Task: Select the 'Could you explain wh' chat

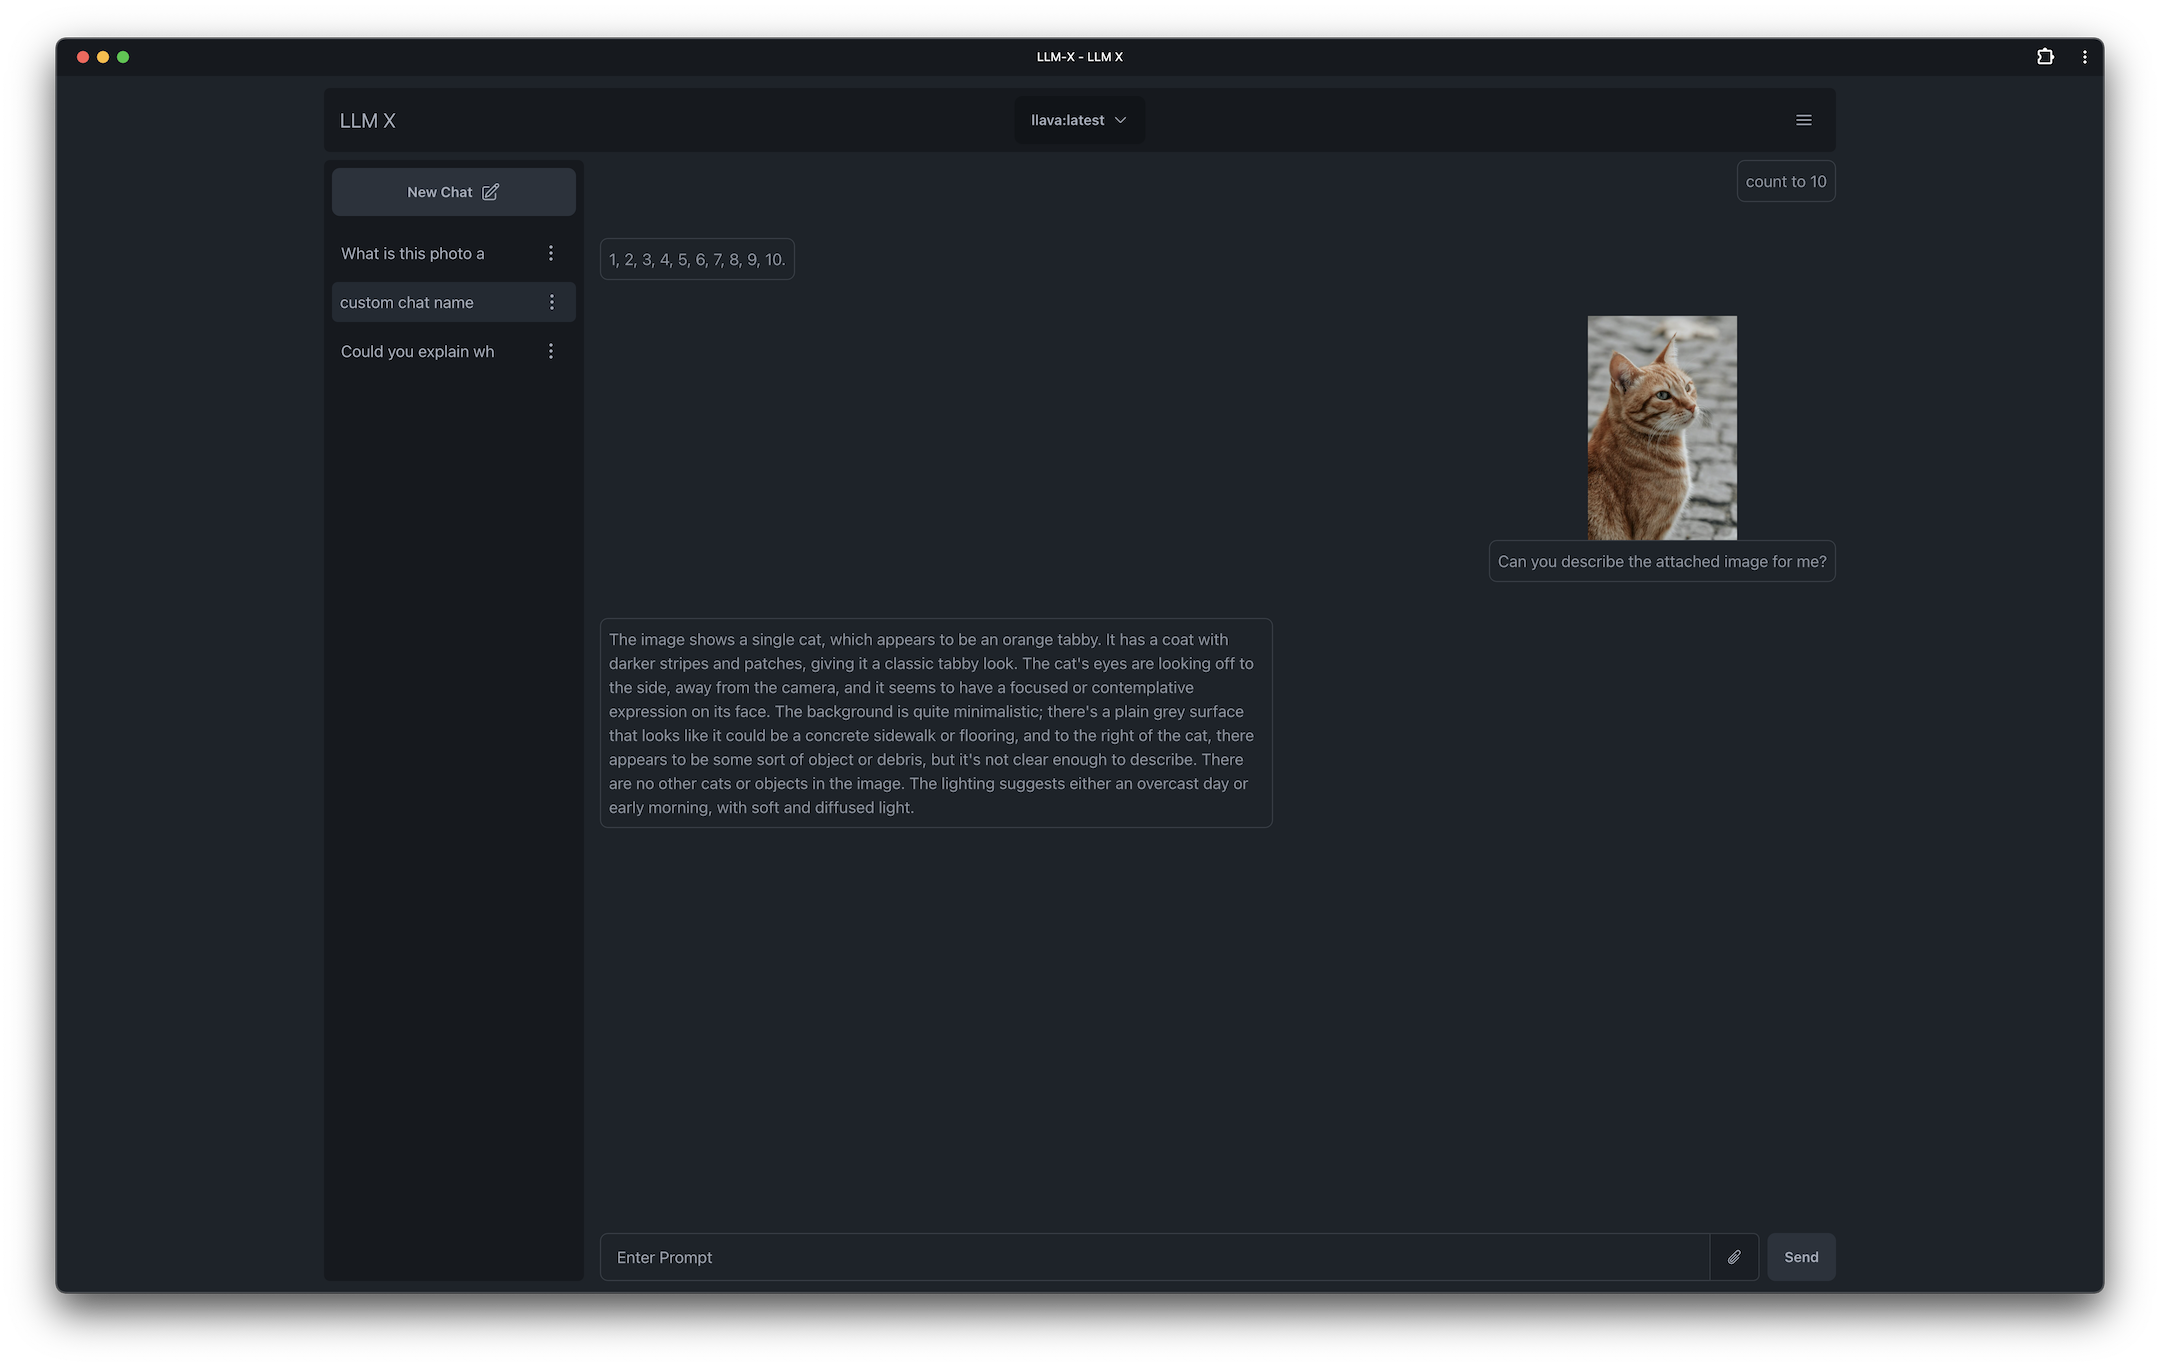Action: tap(416, 350)
